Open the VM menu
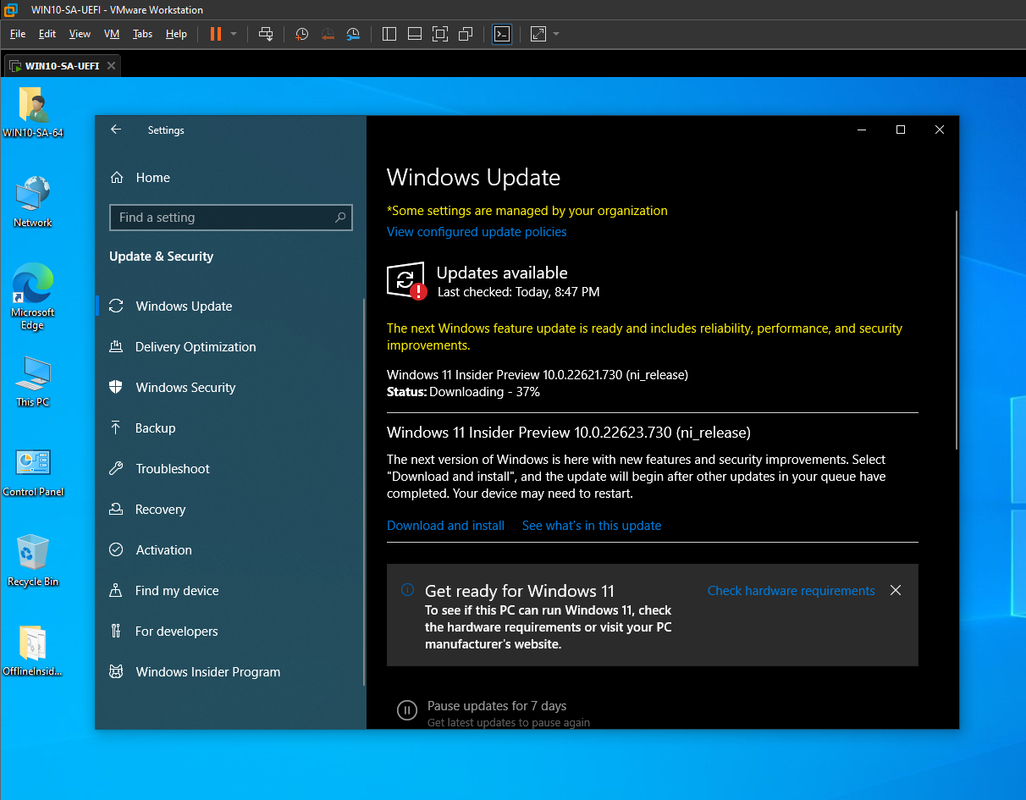 point(112,34)
